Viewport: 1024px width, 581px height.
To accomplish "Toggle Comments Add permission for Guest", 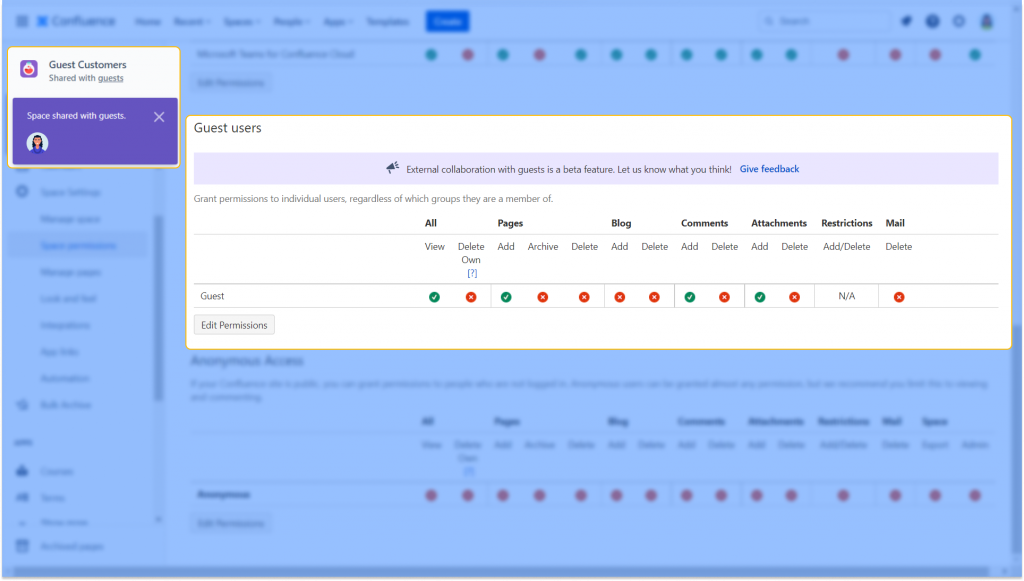I will [x=689, y=297].
